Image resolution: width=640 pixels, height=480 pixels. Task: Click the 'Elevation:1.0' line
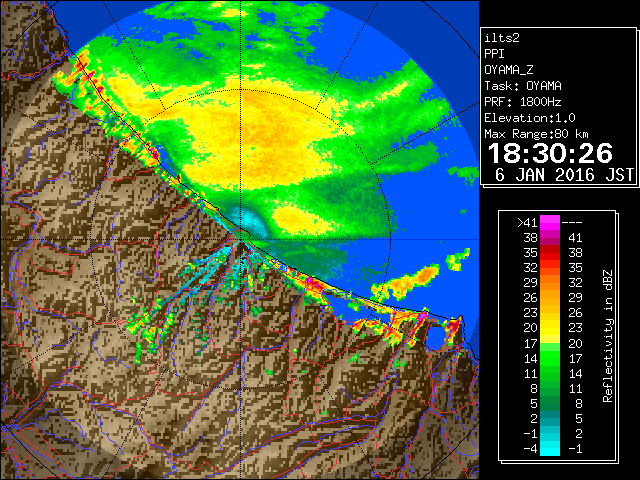coord(530,118)
